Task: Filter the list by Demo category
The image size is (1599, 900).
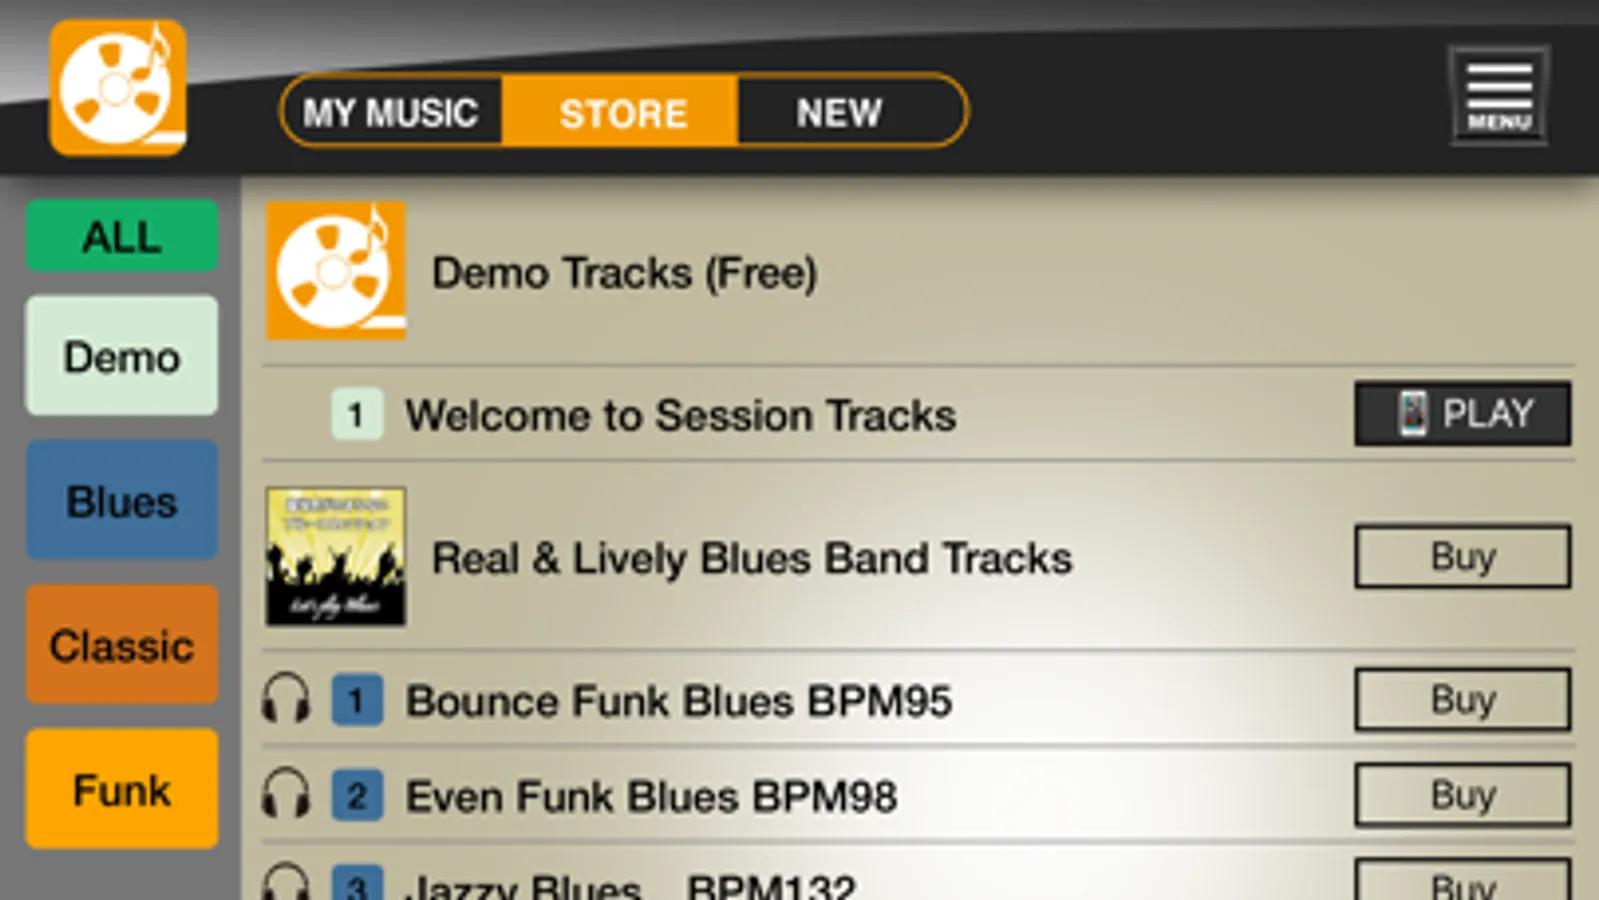Action: click(x=122, y=356)
